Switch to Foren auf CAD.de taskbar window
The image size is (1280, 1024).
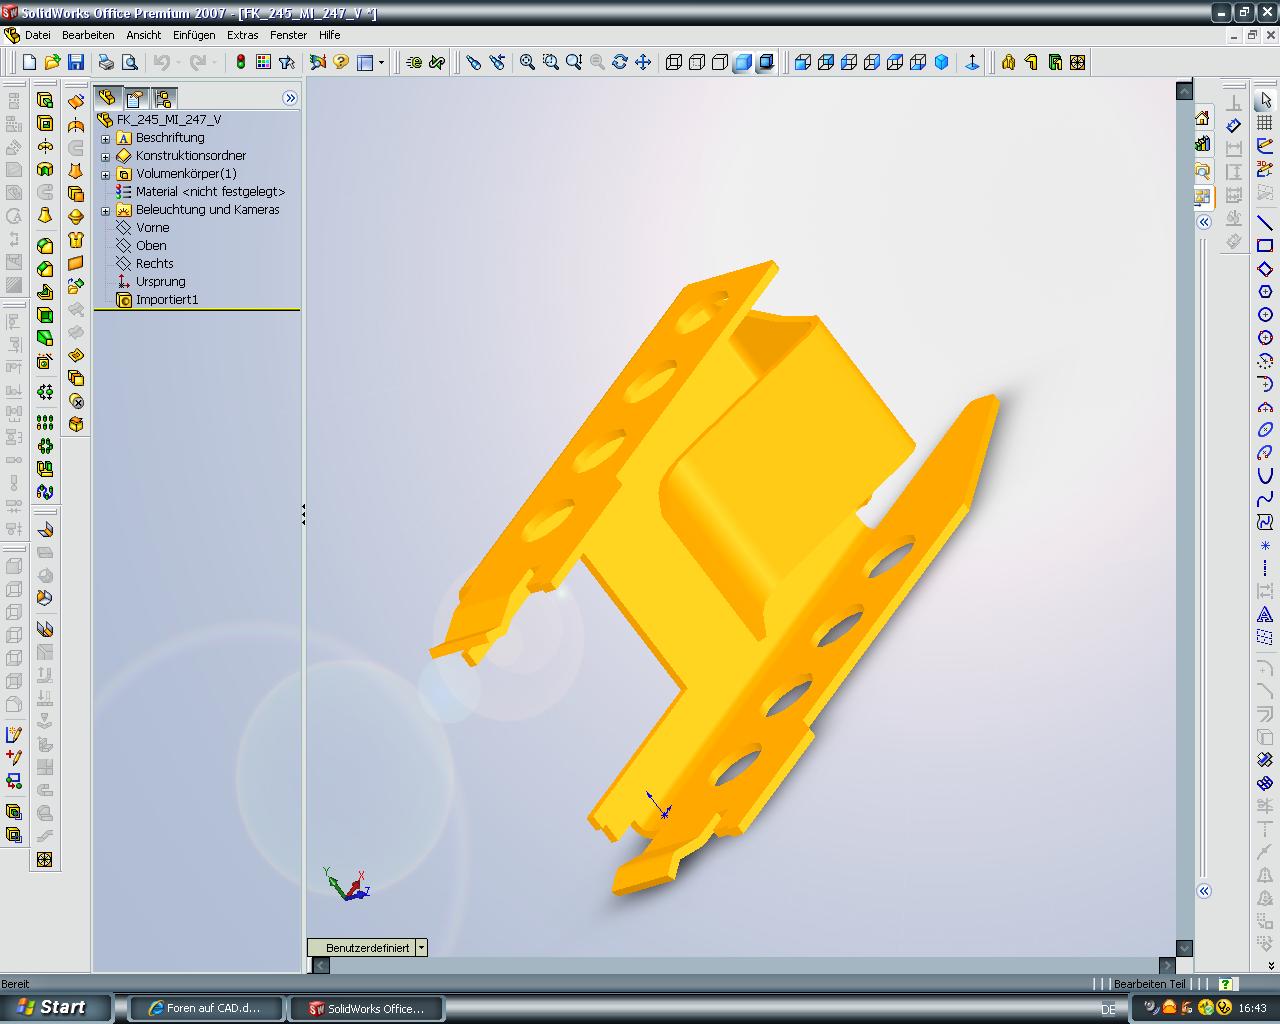(206, 1008)
